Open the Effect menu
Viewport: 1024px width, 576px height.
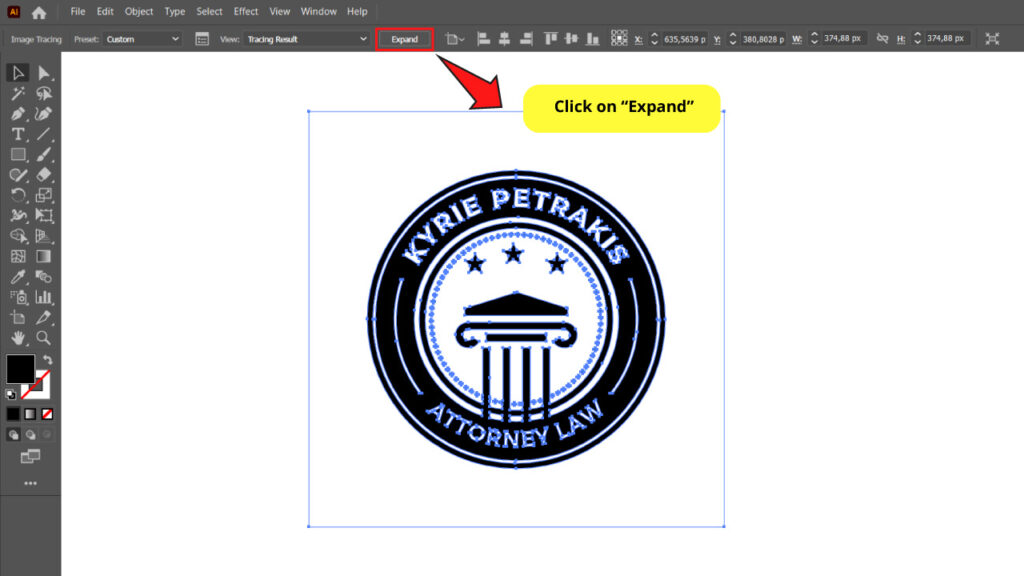tap(246, 11)
